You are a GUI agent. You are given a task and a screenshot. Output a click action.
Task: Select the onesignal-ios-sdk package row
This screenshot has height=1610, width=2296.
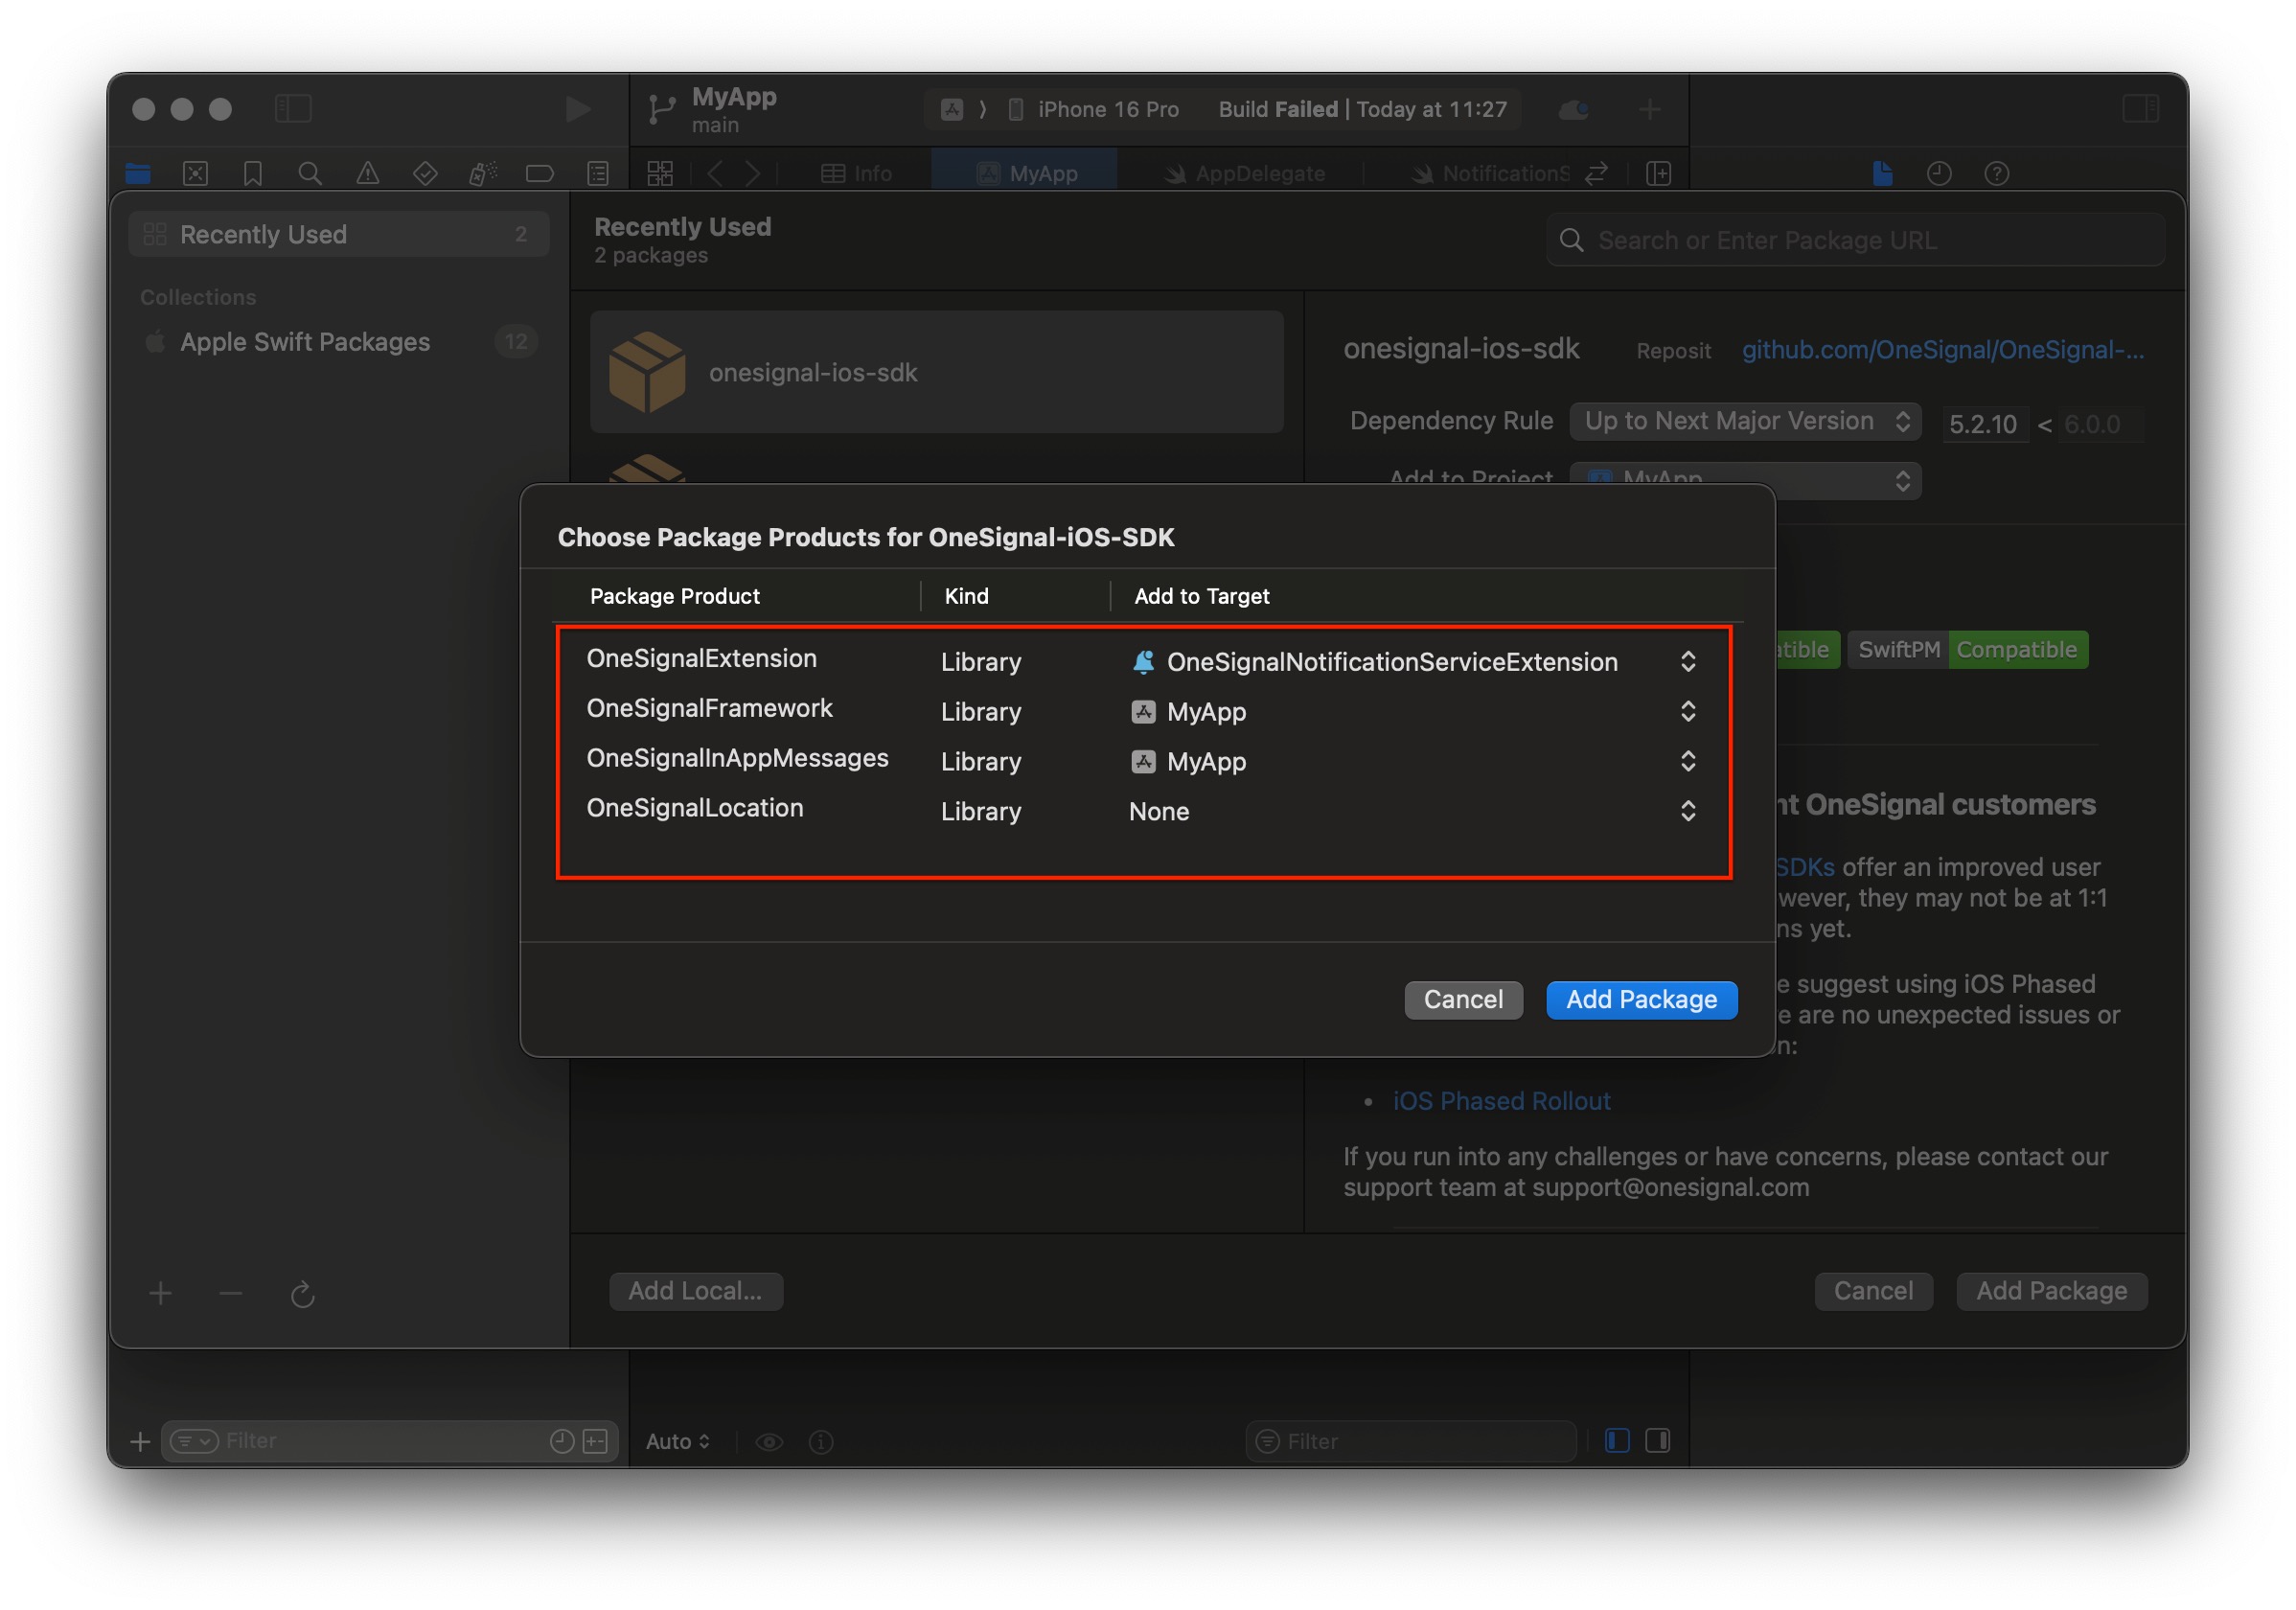(937, 372)
